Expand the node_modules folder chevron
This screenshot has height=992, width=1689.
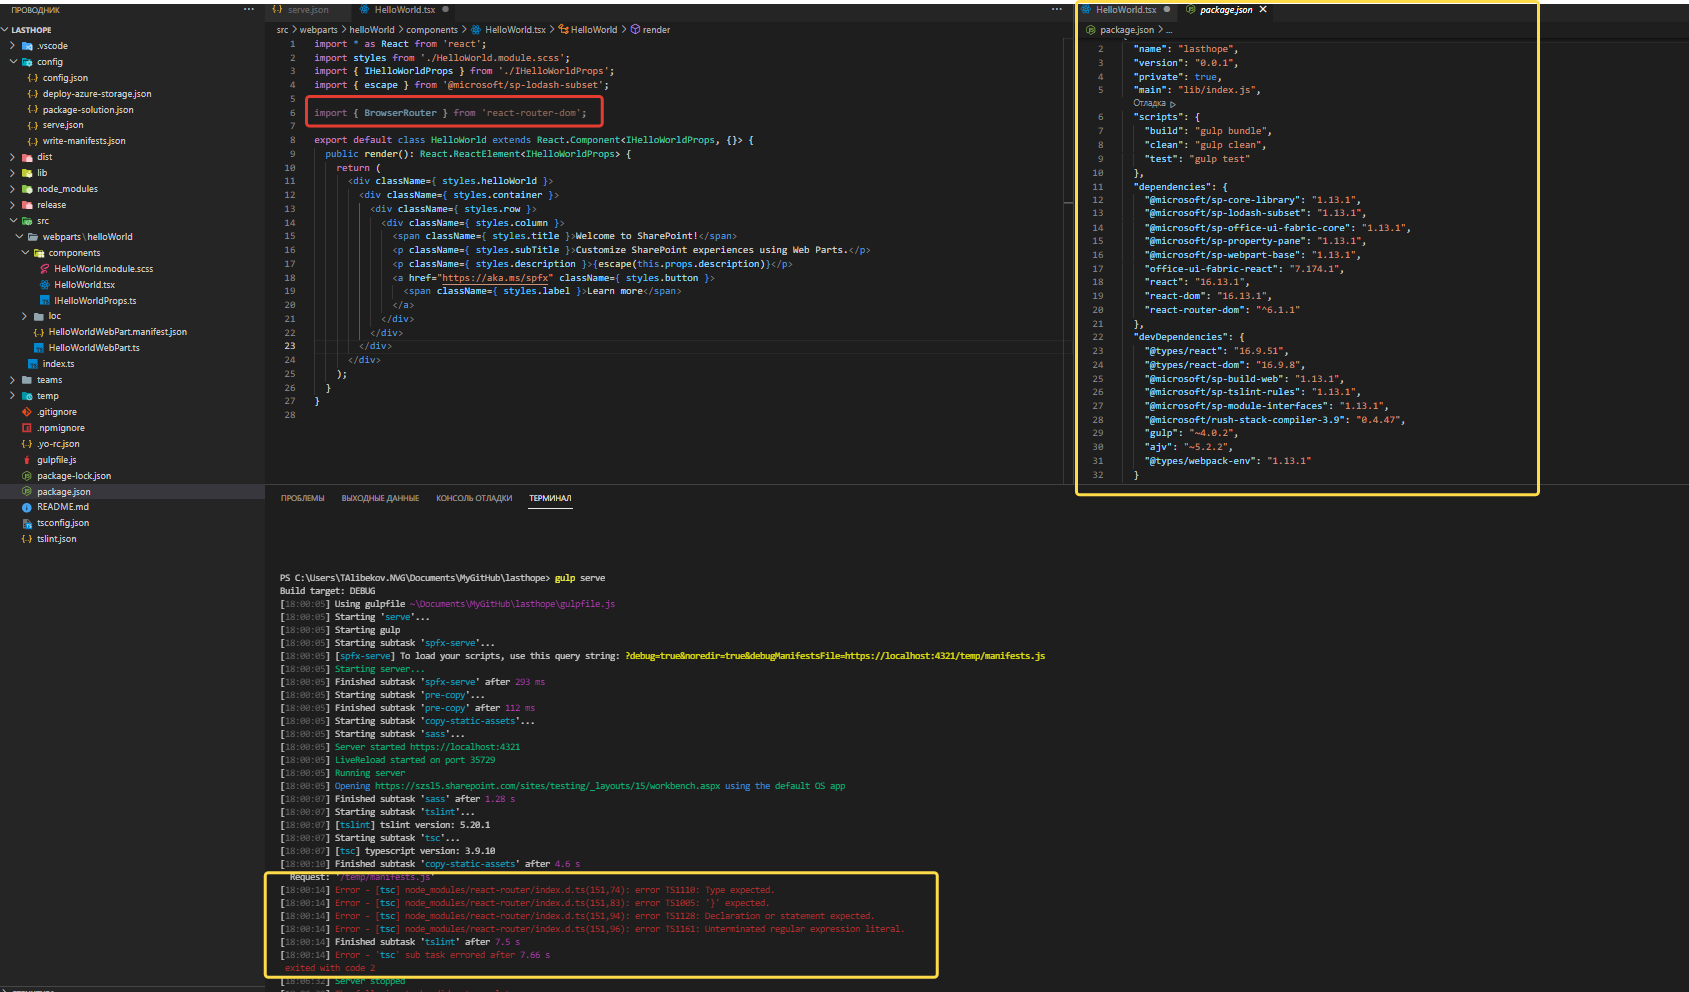click(x=12, y=189)
